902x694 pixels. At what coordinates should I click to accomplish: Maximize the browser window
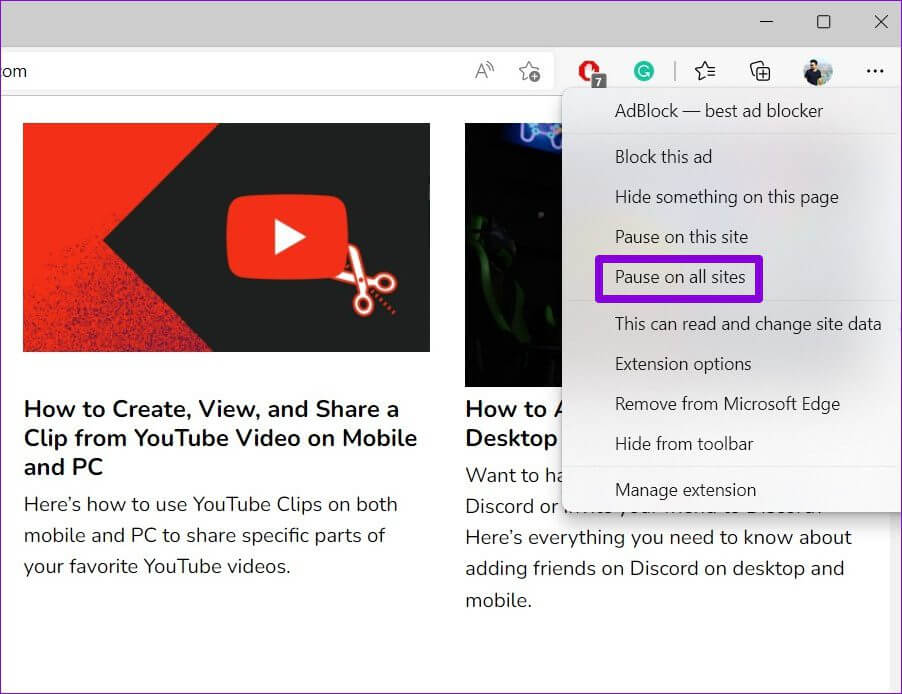pyautogui.click(x=823, y=22)
